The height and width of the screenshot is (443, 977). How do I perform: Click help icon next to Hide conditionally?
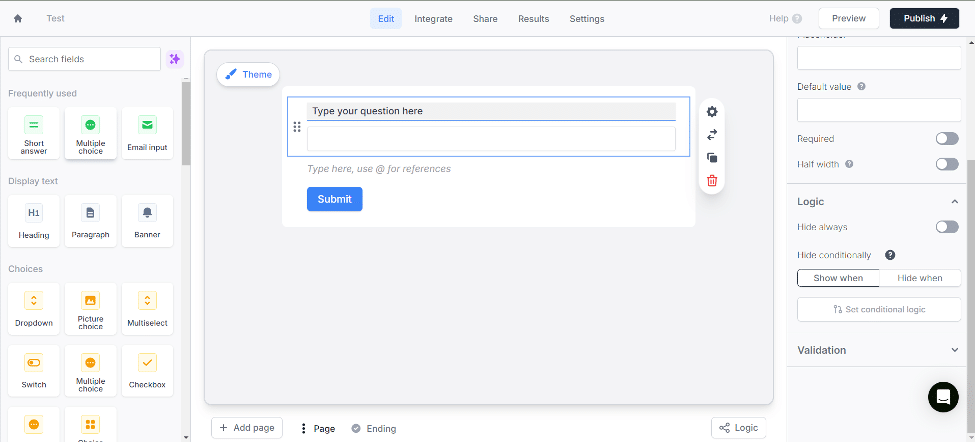(890, 255)
